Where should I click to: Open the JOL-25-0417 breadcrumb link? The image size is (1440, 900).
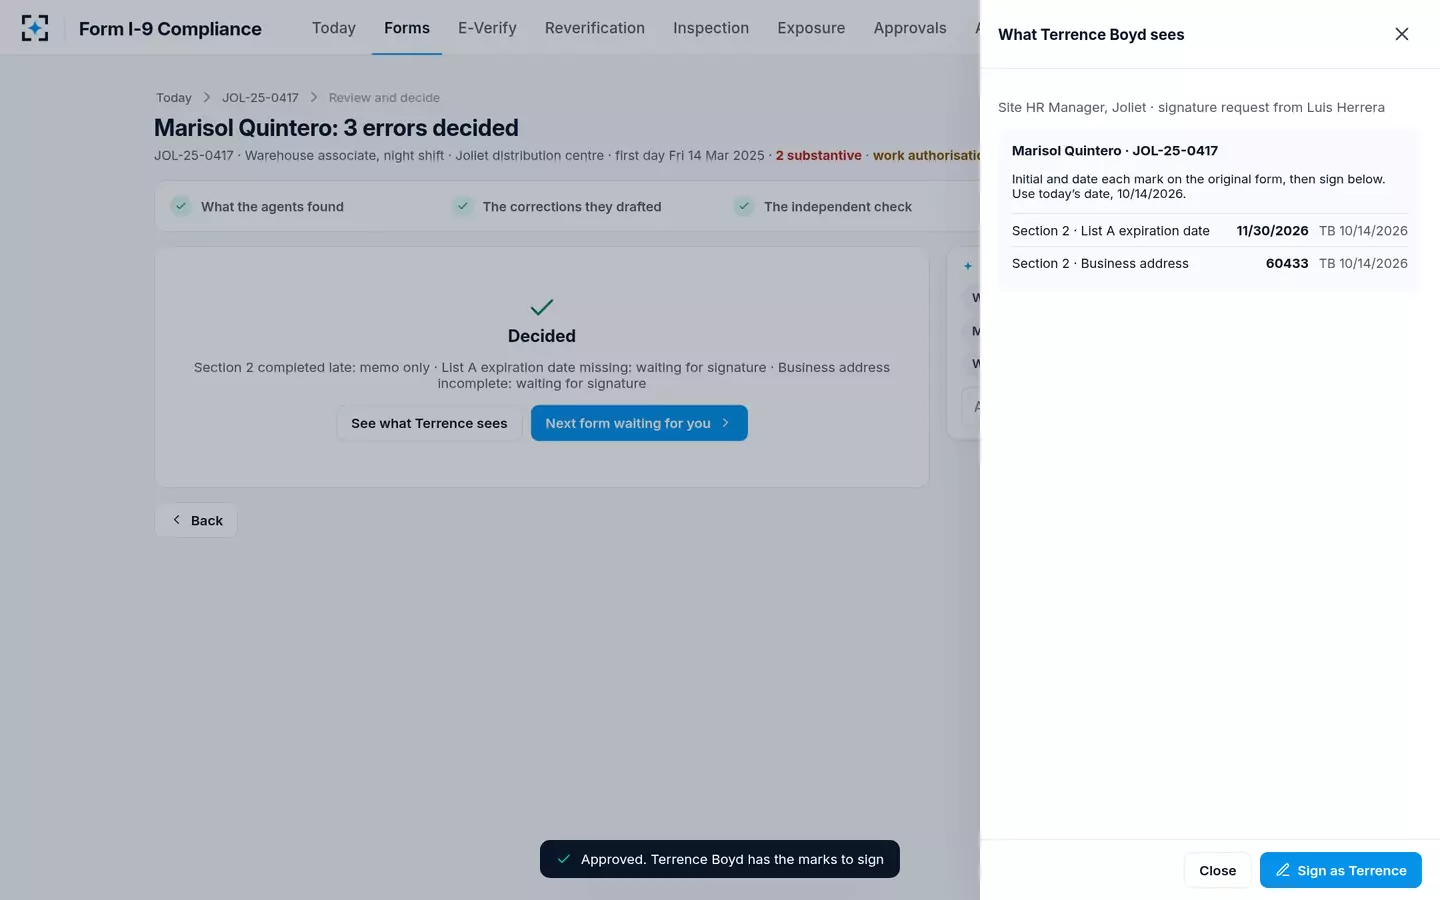click(260, 97)
